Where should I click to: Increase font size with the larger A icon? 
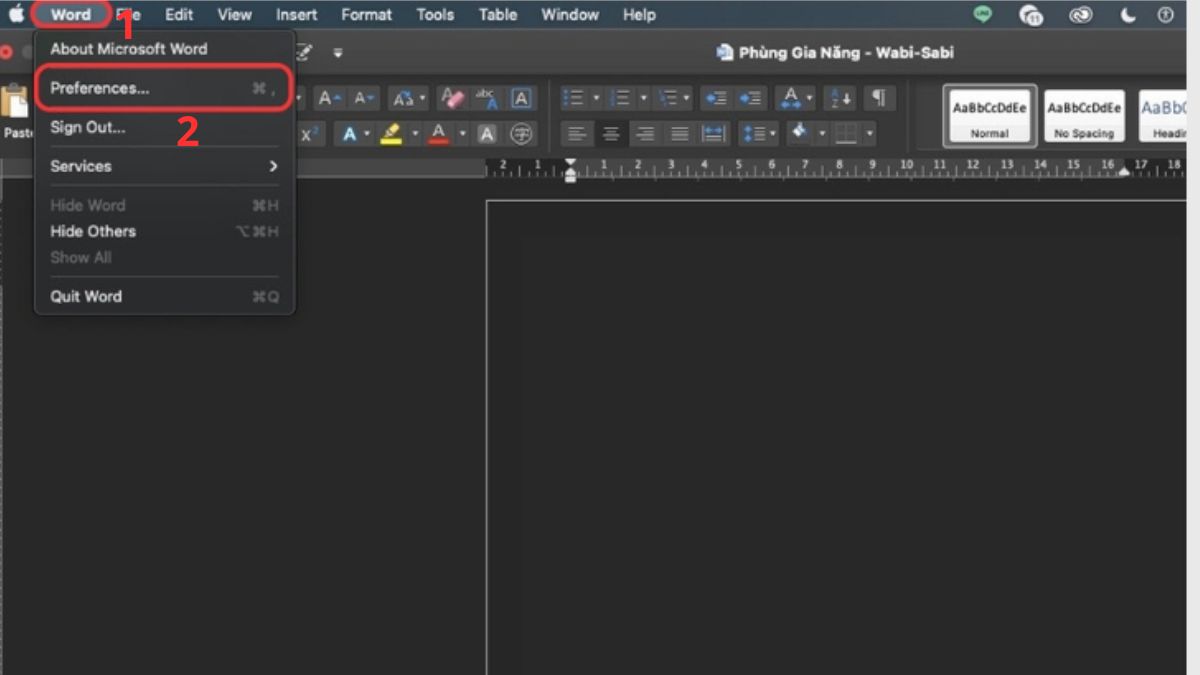pos(329,98)
